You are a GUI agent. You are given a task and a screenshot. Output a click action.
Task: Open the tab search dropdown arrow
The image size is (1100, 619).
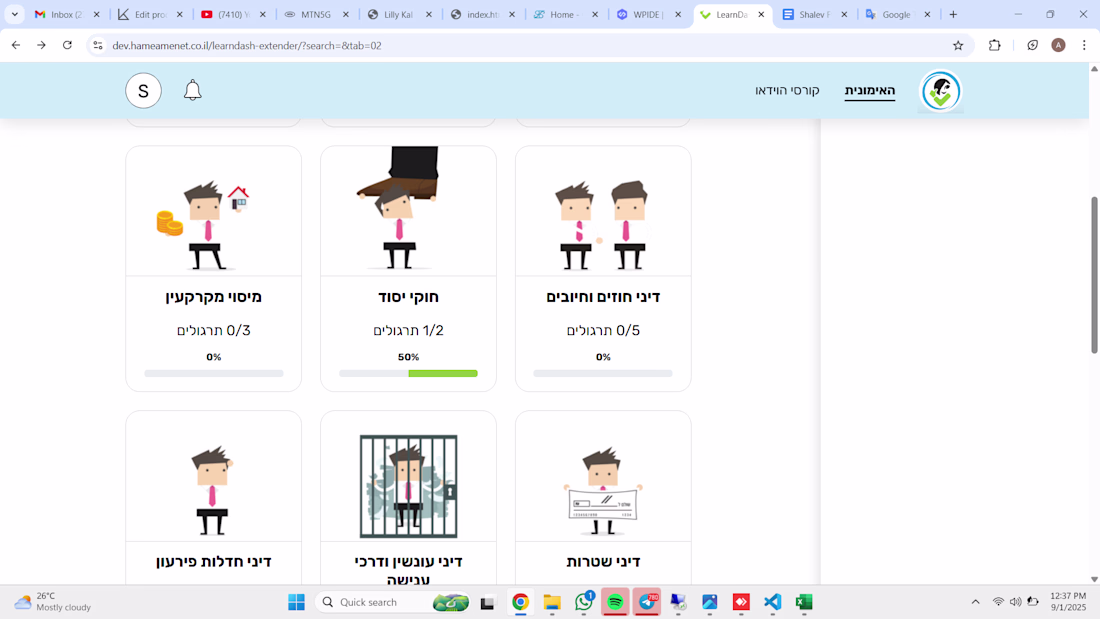coord(15,14)
